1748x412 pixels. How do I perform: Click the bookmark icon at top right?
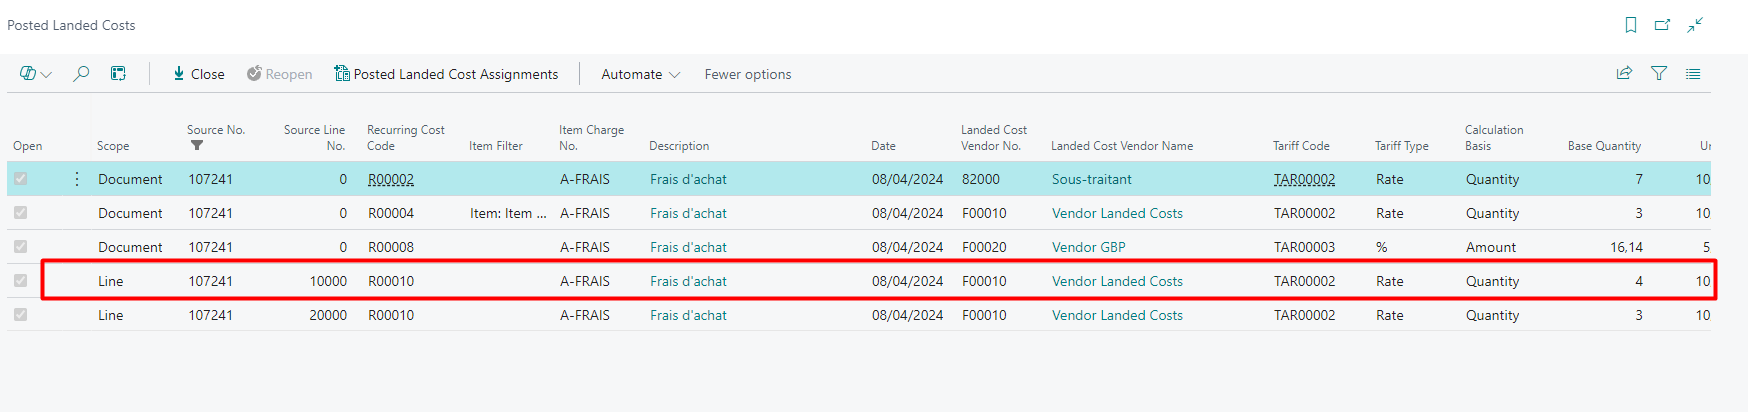pos(1631,25)
